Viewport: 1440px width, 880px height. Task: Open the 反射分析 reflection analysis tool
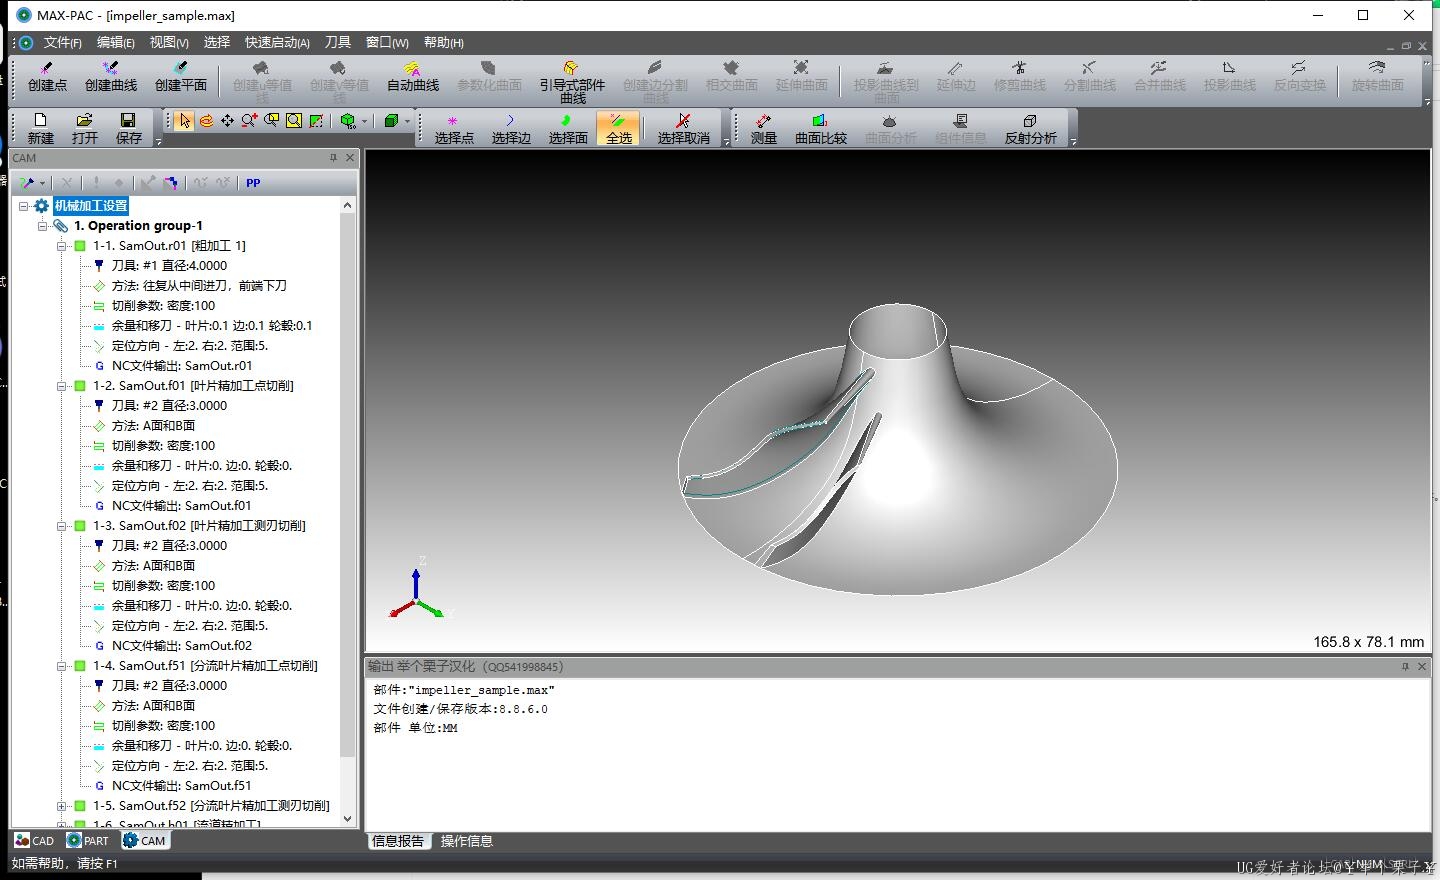click(x=1031, y=128)
